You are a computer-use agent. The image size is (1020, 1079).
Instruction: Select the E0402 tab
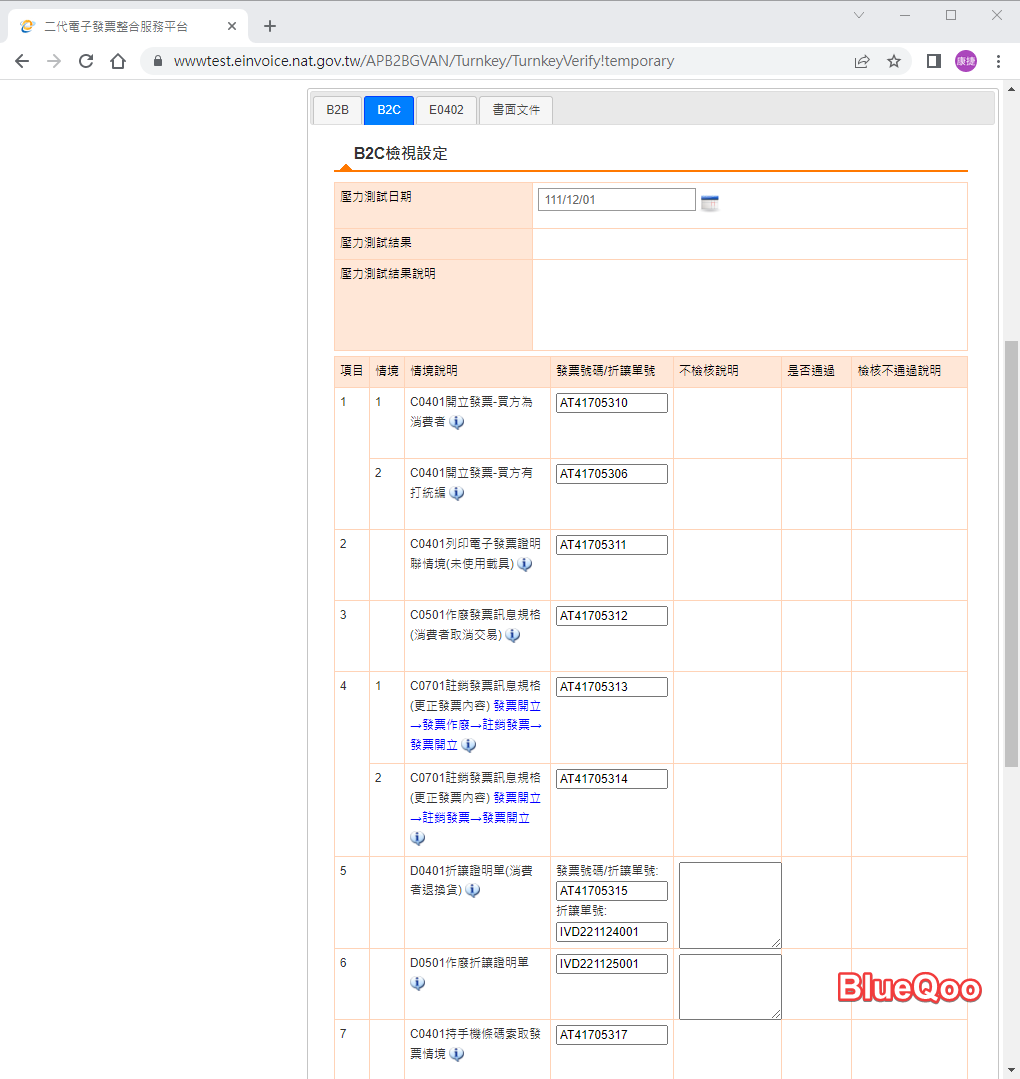[x=445, y=110]
